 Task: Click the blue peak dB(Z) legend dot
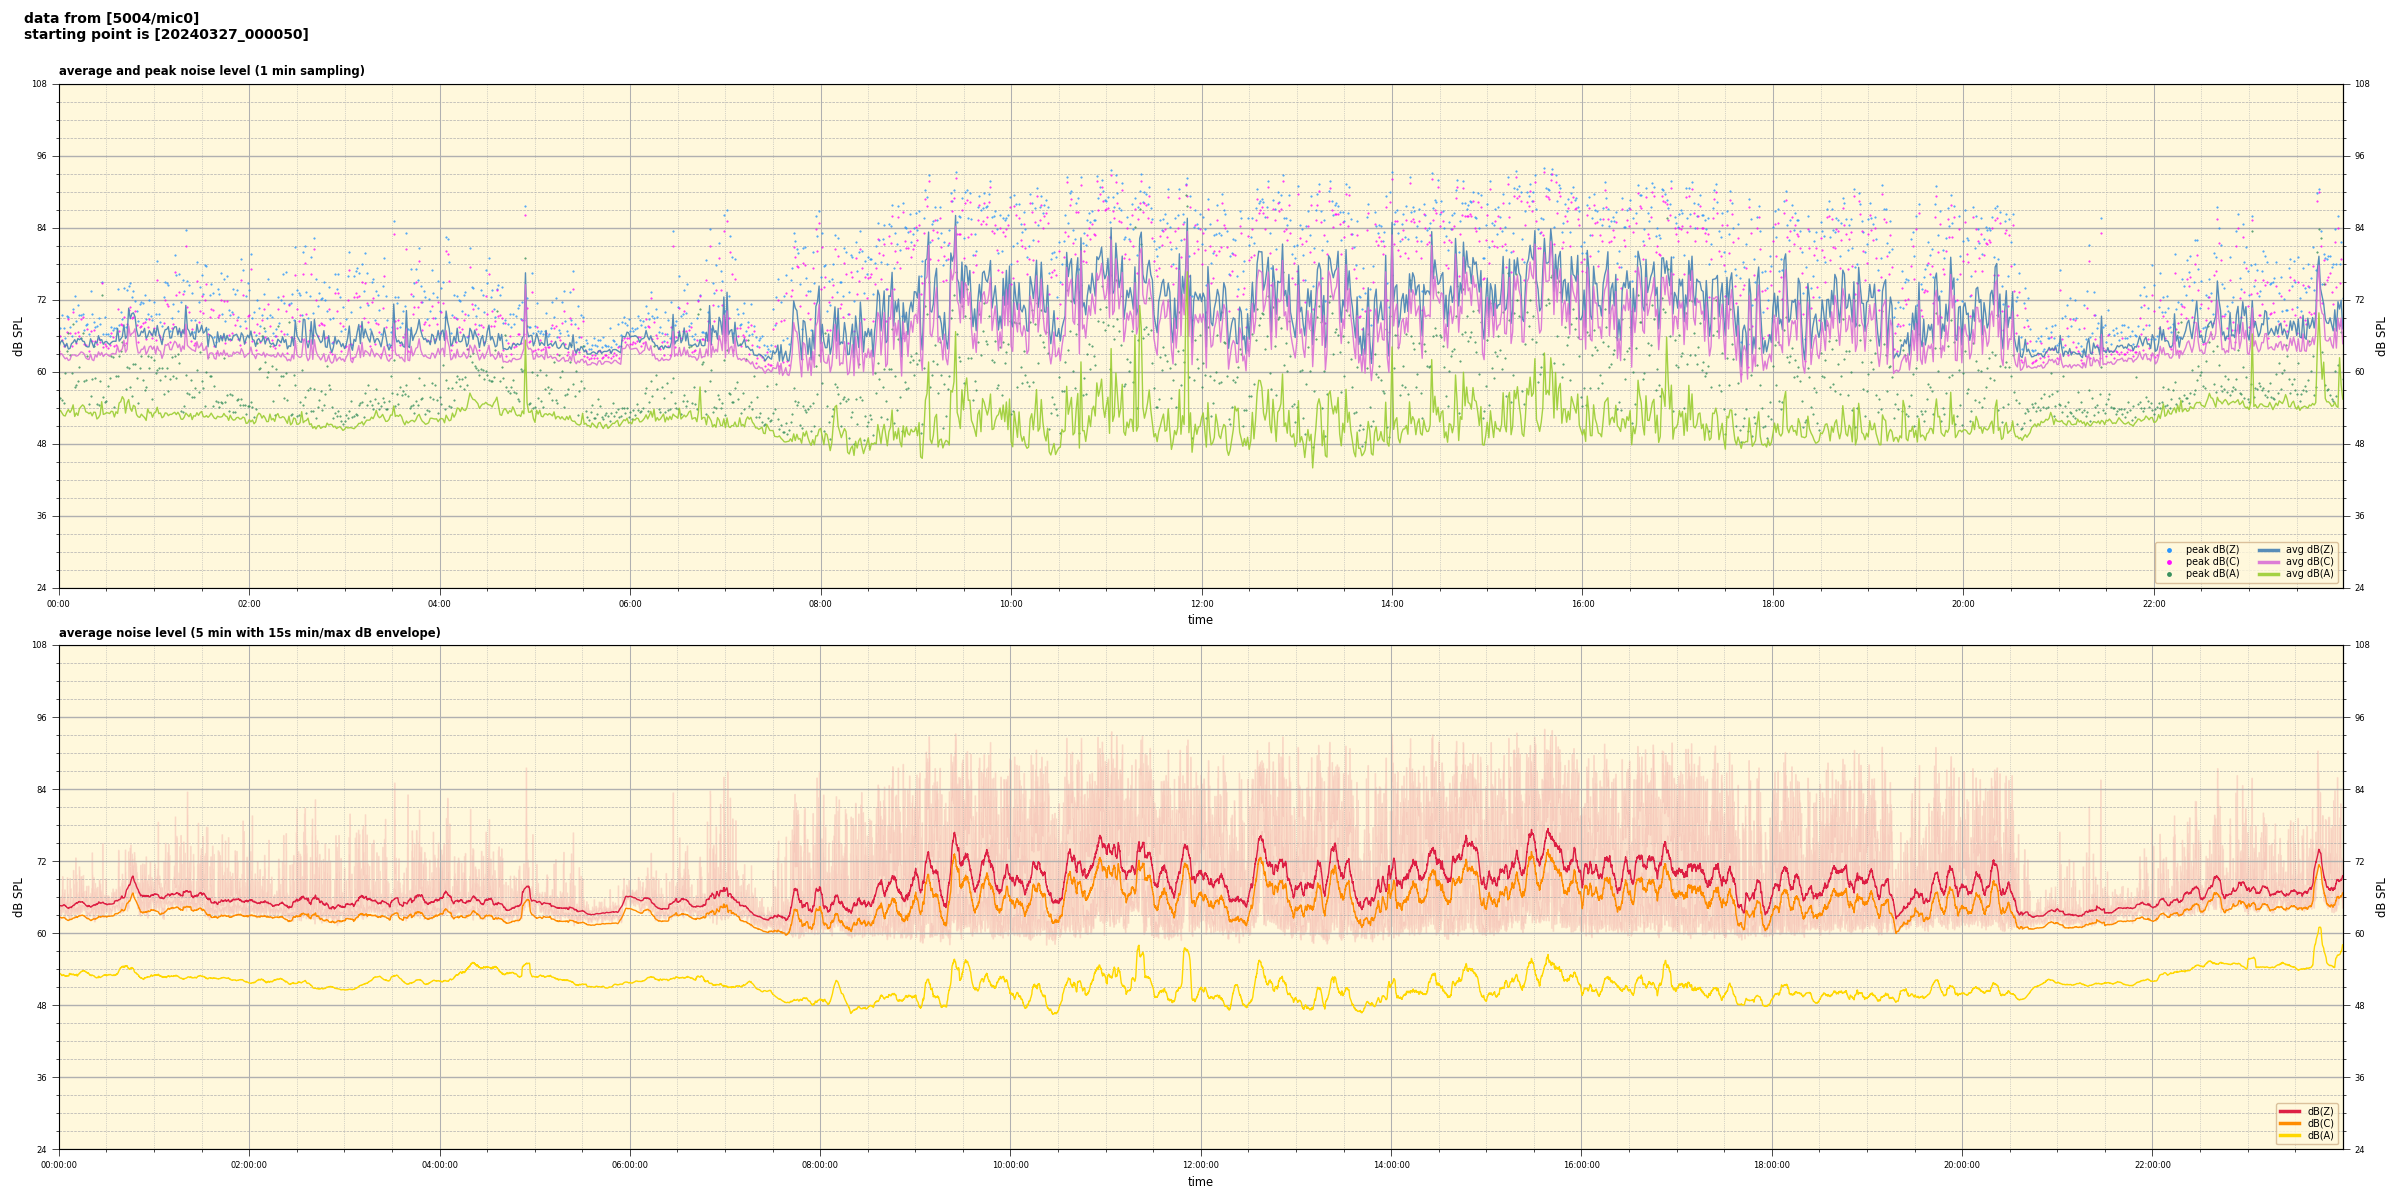click(x=2169, y=550)
